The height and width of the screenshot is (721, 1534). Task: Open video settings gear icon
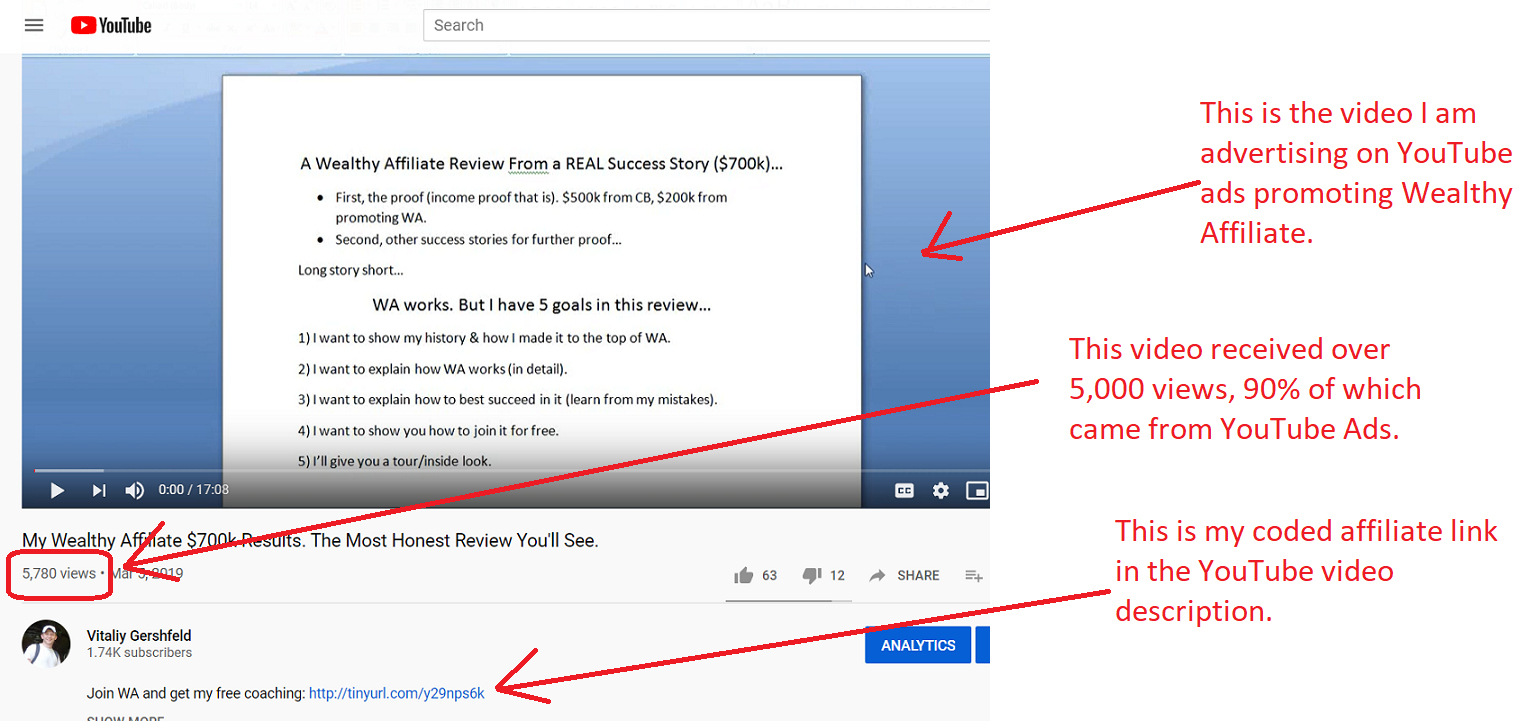[941, 490]
